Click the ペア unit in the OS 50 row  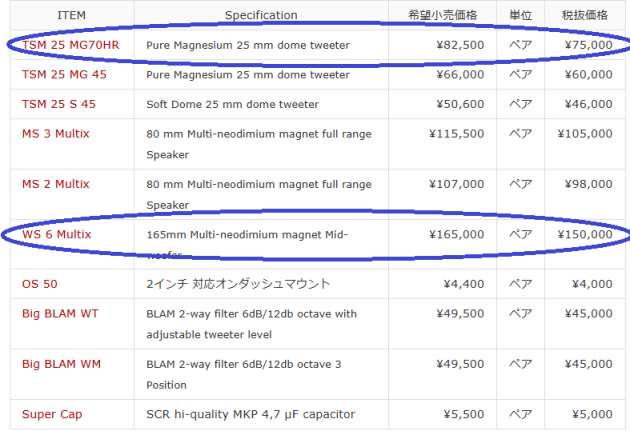point(521,284)
